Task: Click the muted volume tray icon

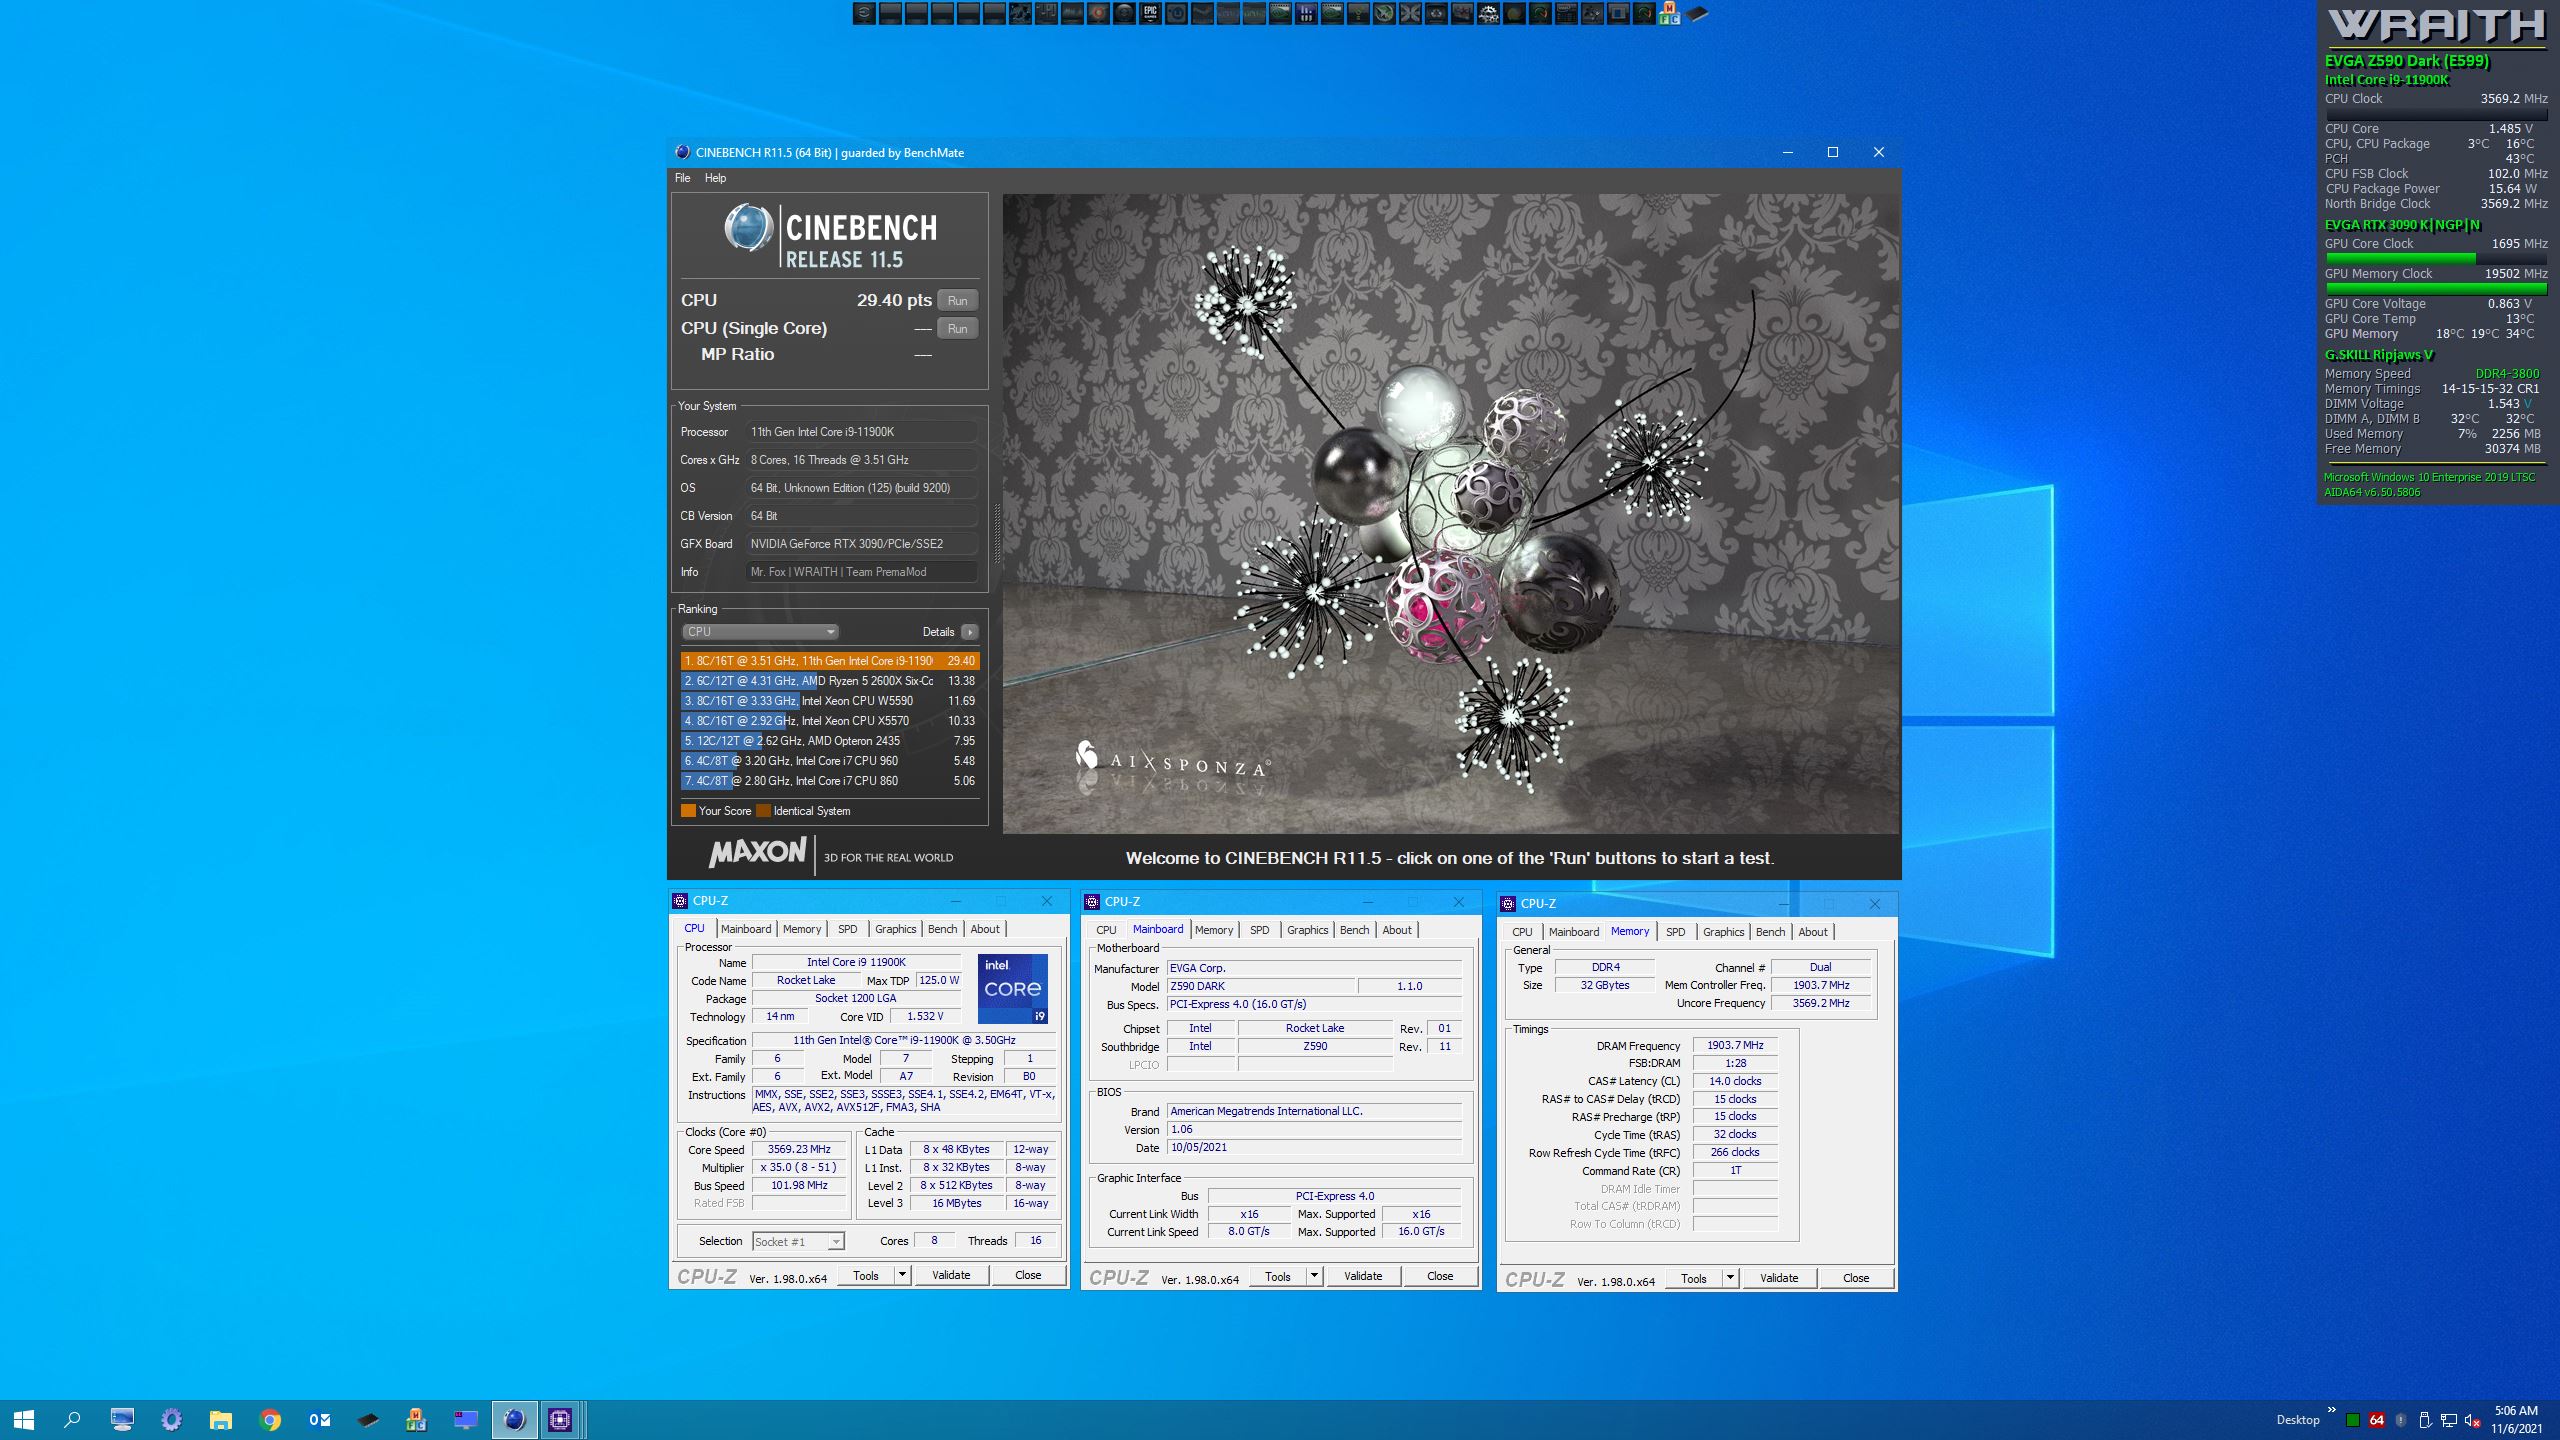Action: pyautogui.click(x=2472, y=1420)
